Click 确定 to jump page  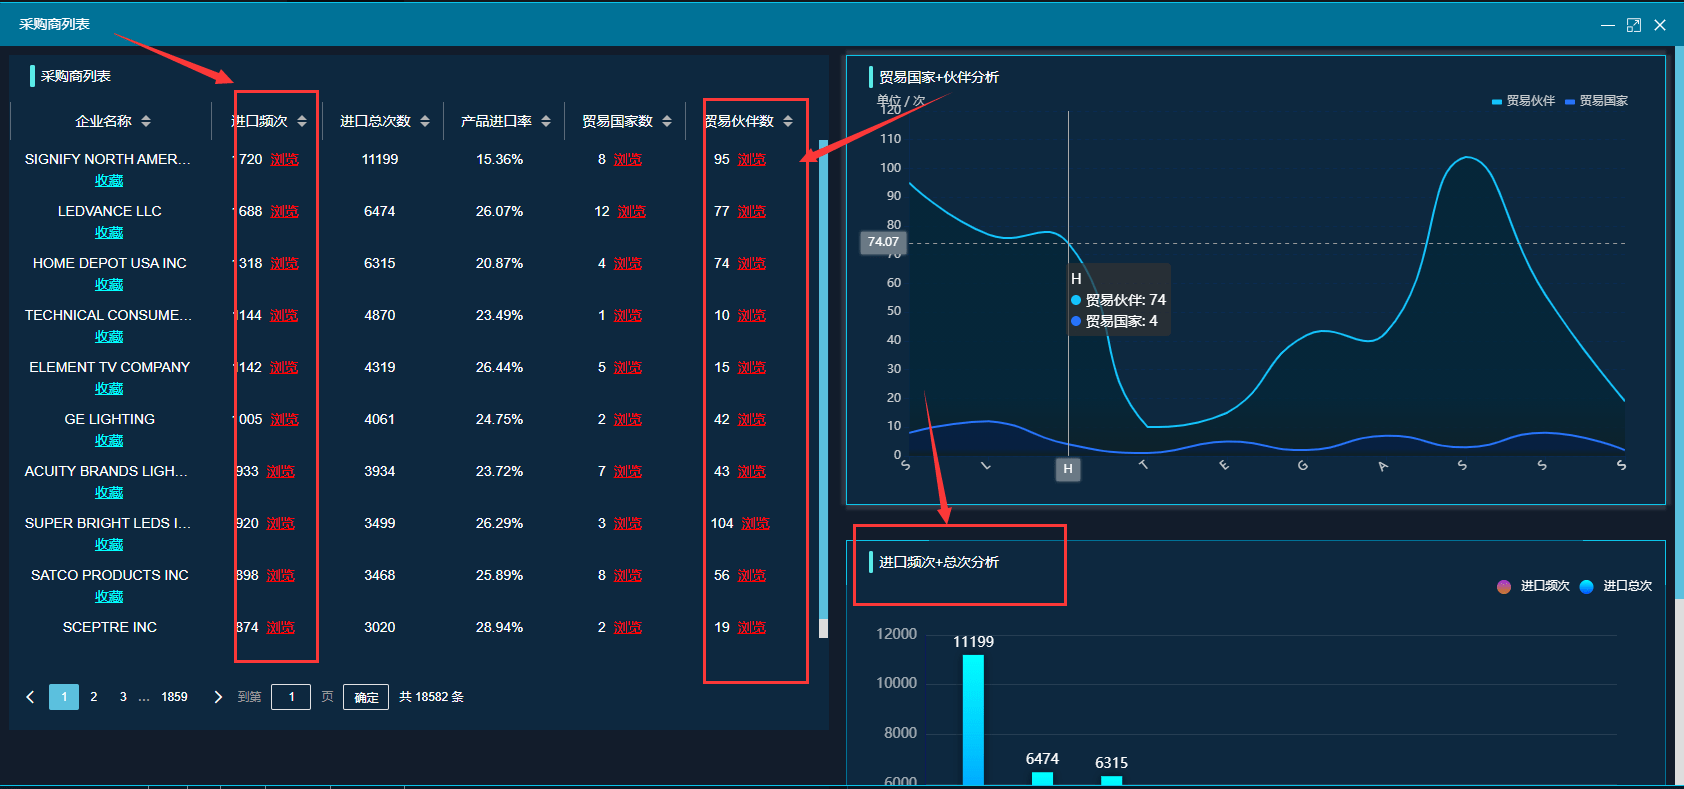coord(366,697)
